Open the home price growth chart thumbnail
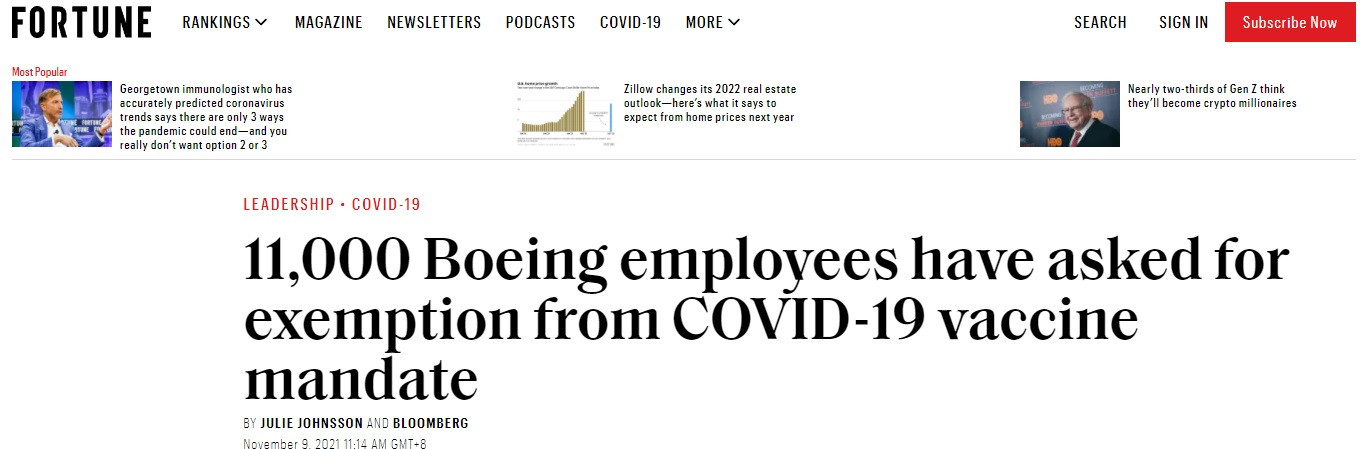Screen dimensions: 1363x449 click(566, 114)
